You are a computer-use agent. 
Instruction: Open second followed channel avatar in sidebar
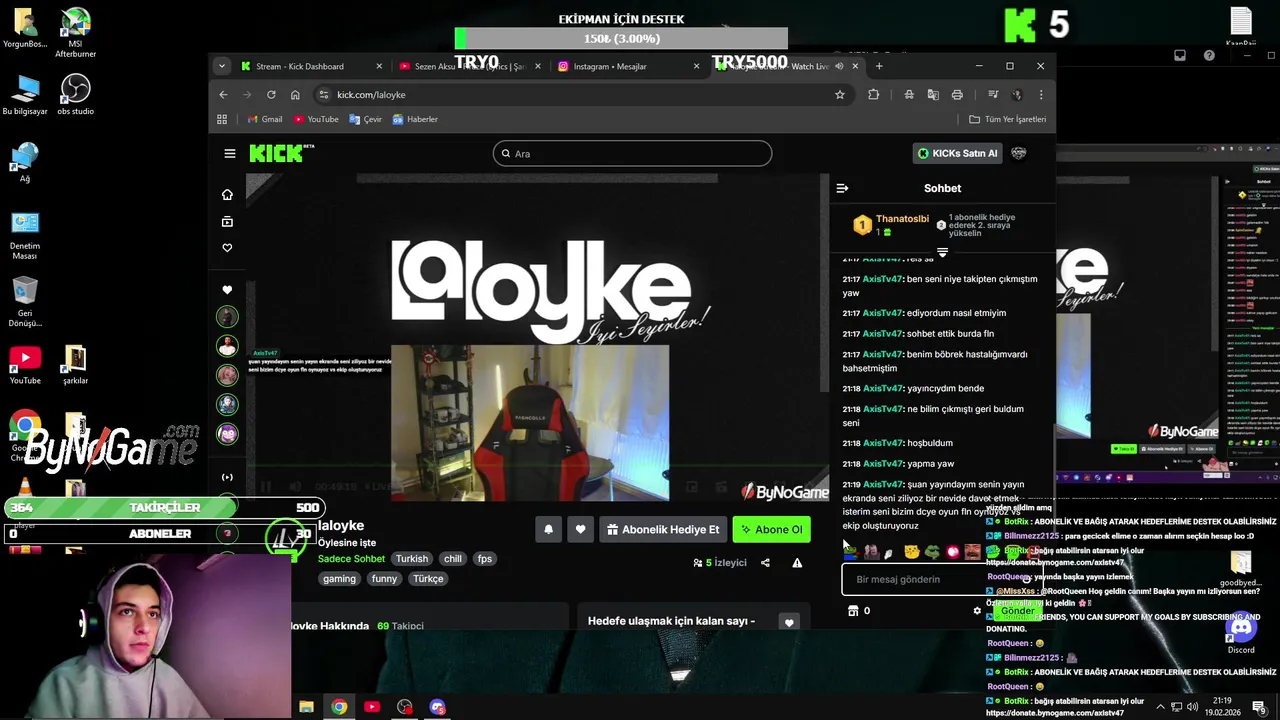tap(227, 346)
